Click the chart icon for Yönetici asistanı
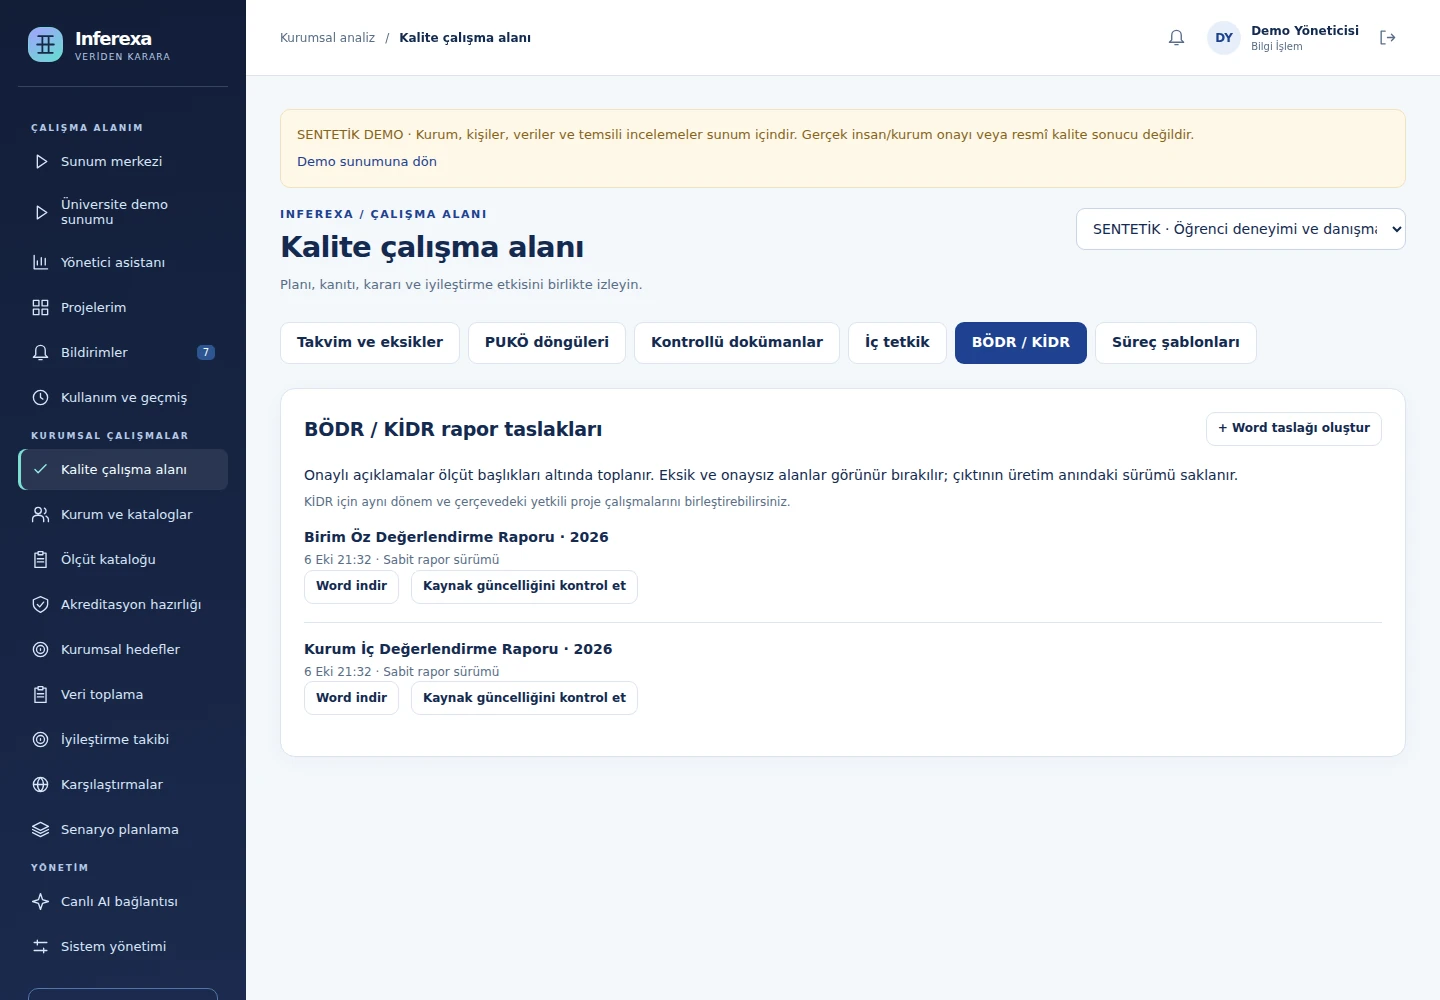 pyautogui.click(x=41, y=263)
